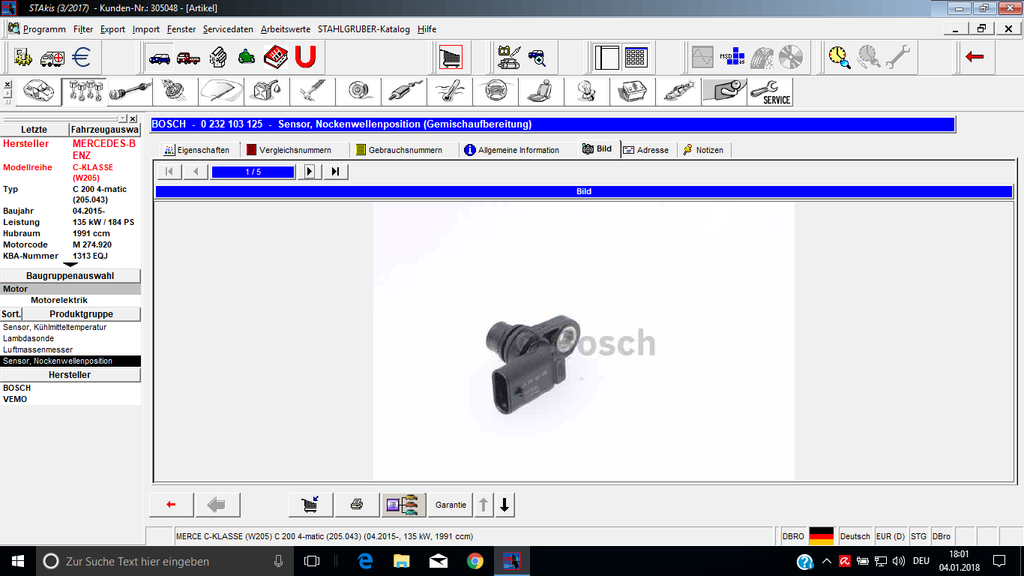This screenshot has width=1024, height=576.
Task: Select the fuel canister assembly group
Action: pos(266,91)
